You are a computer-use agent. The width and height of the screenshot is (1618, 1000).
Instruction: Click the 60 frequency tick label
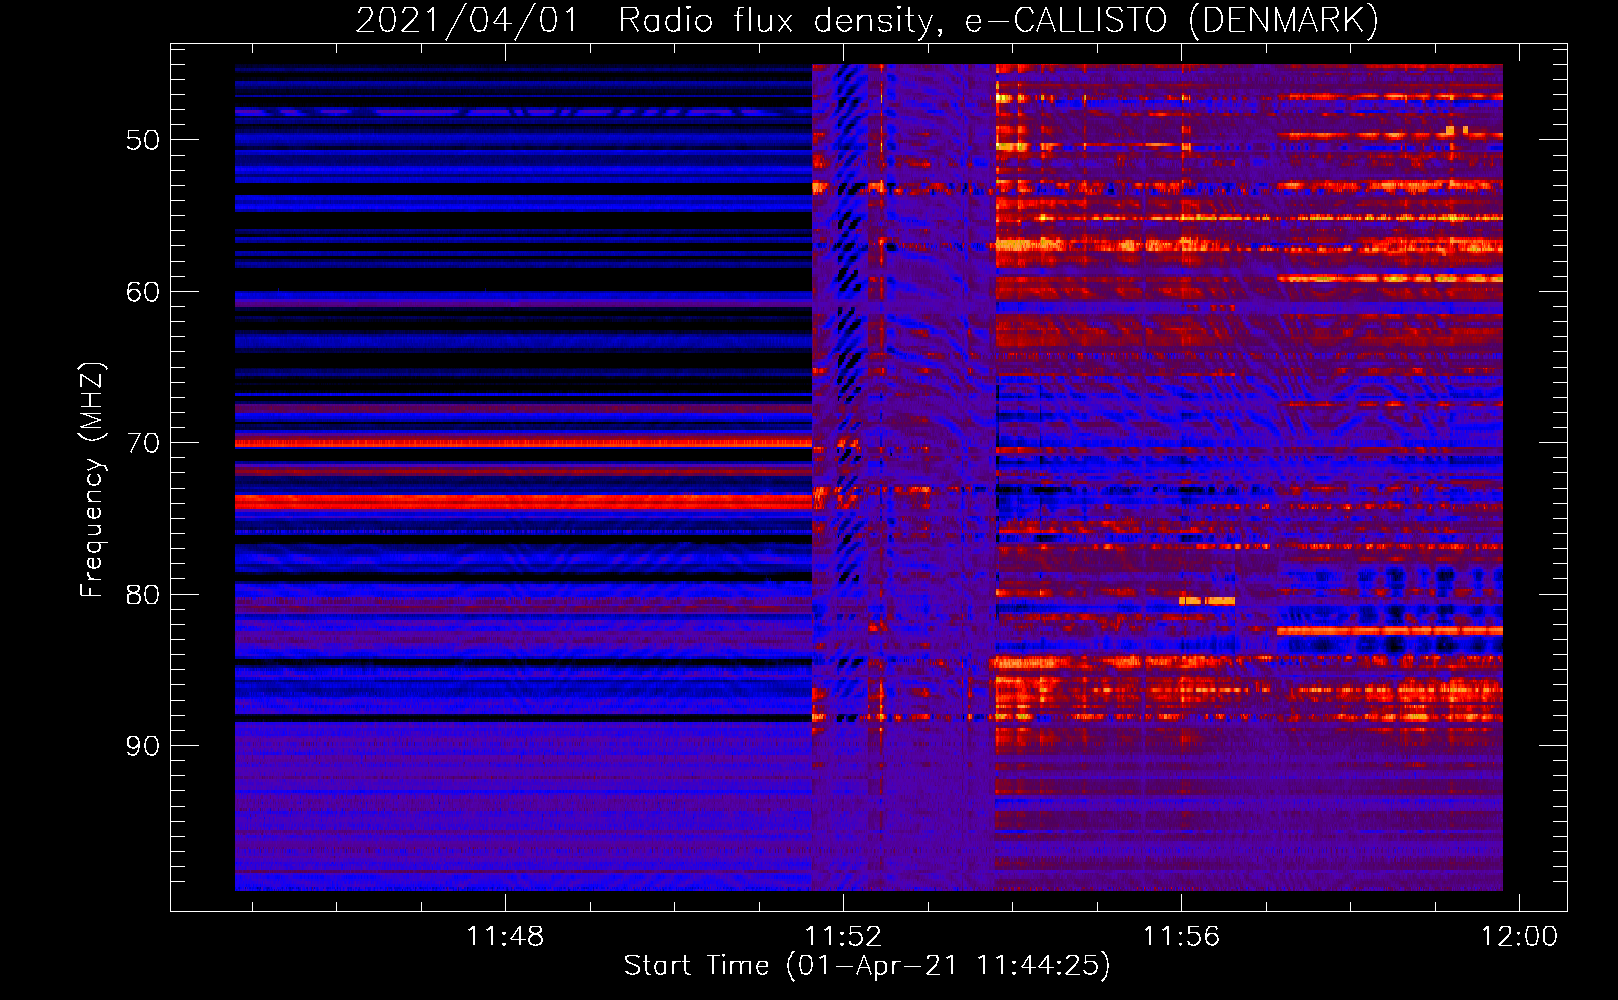point(143,292)
